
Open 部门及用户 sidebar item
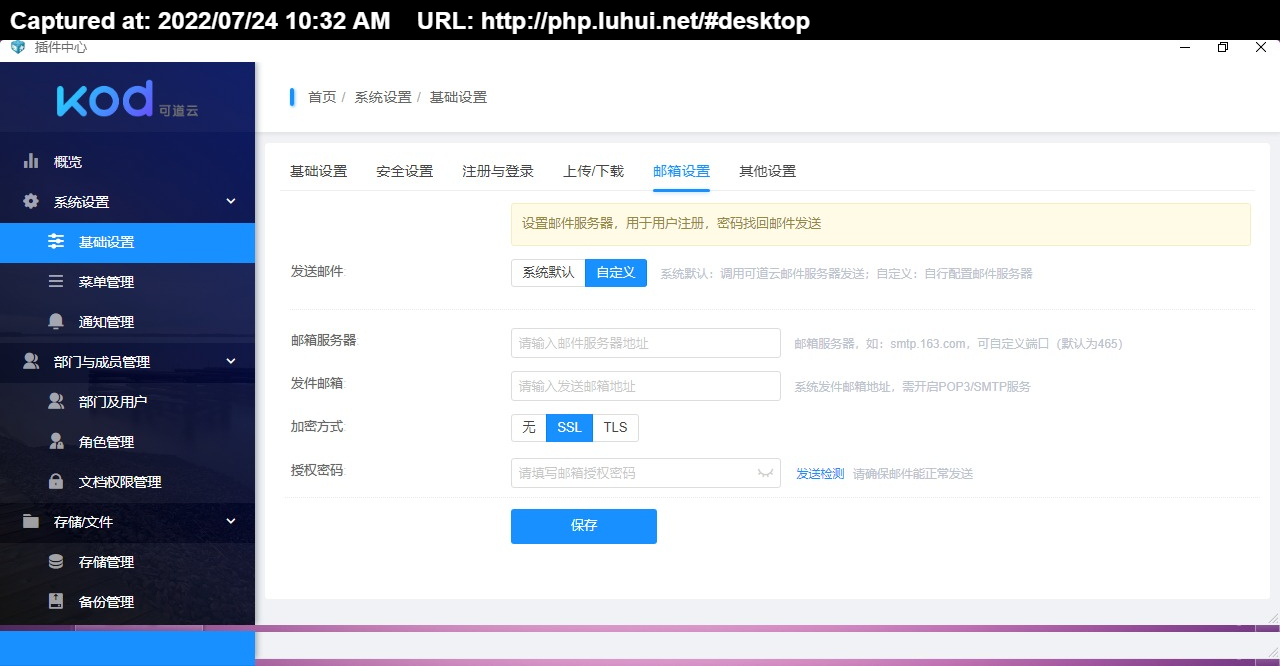tap(127, 402)
